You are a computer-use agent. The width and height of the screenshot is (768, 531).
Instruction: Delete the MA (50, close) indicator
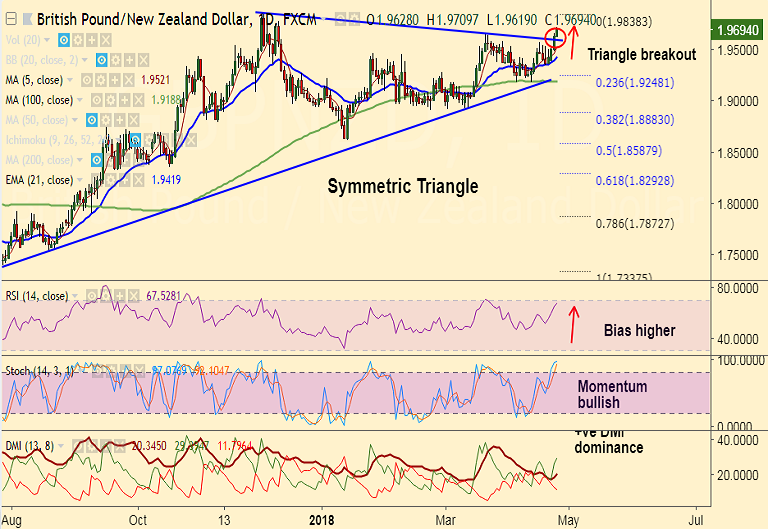(134, 120)
